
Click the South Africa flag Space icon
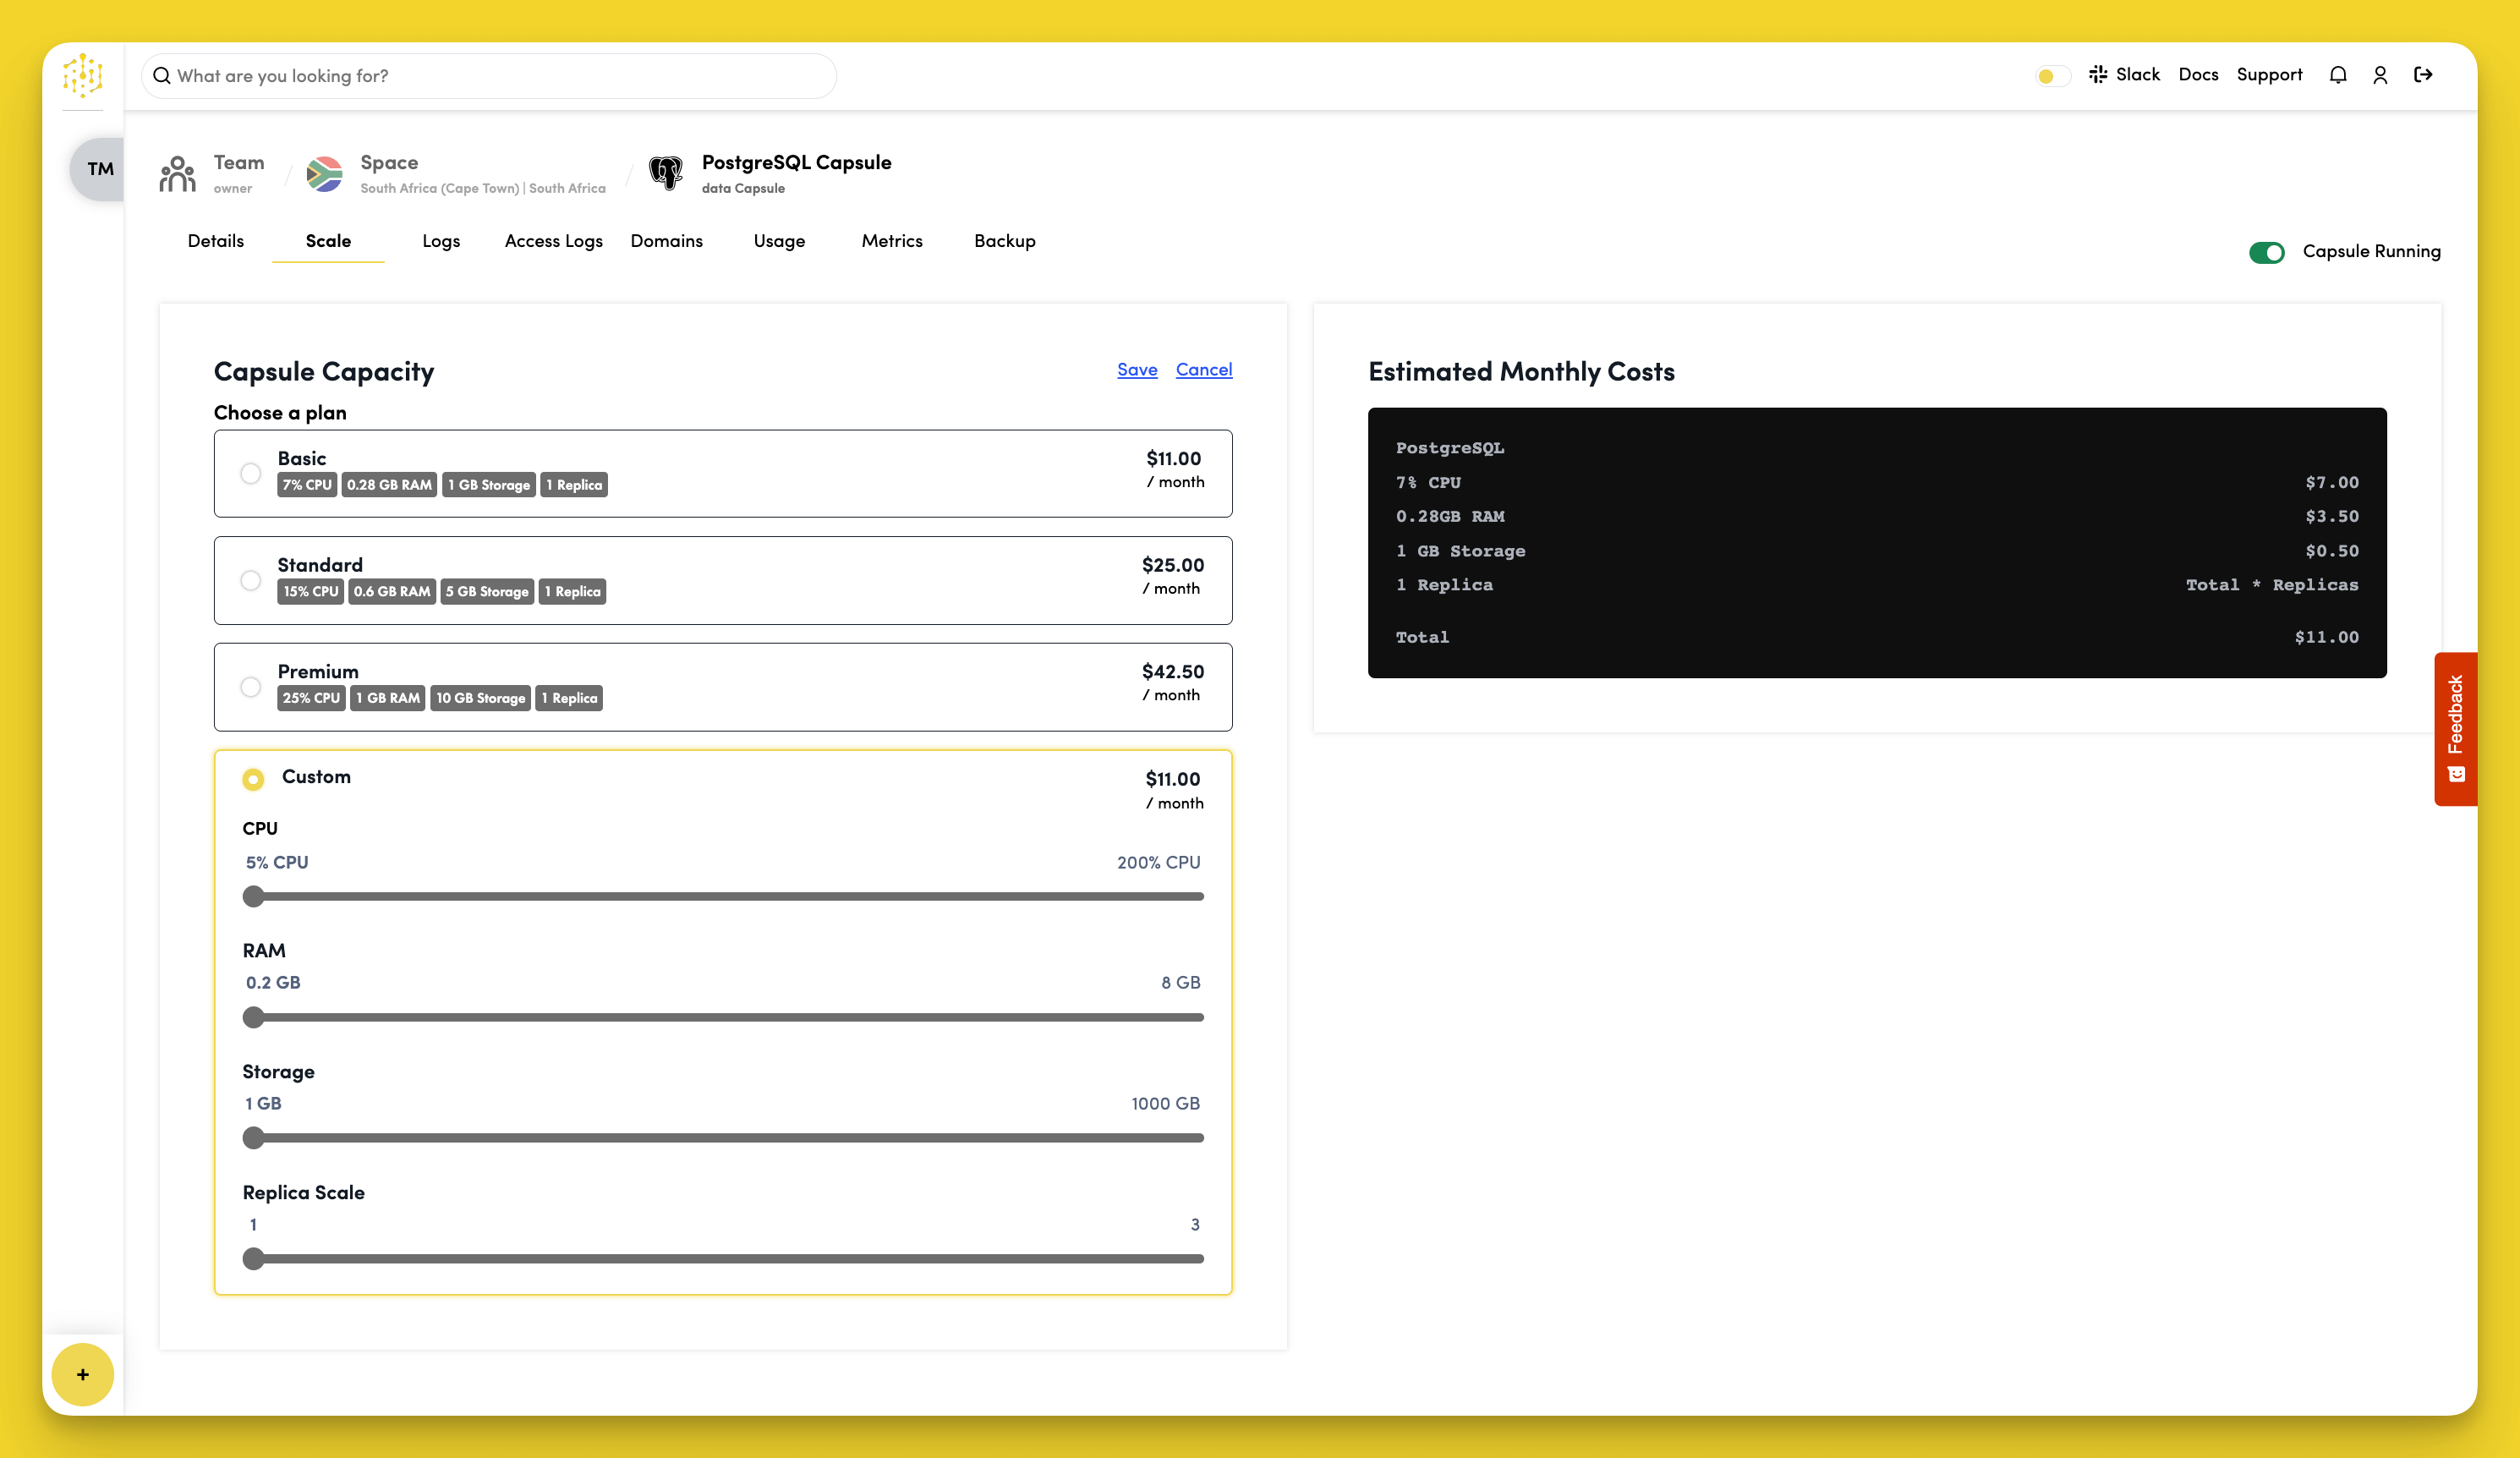point(324,174)
